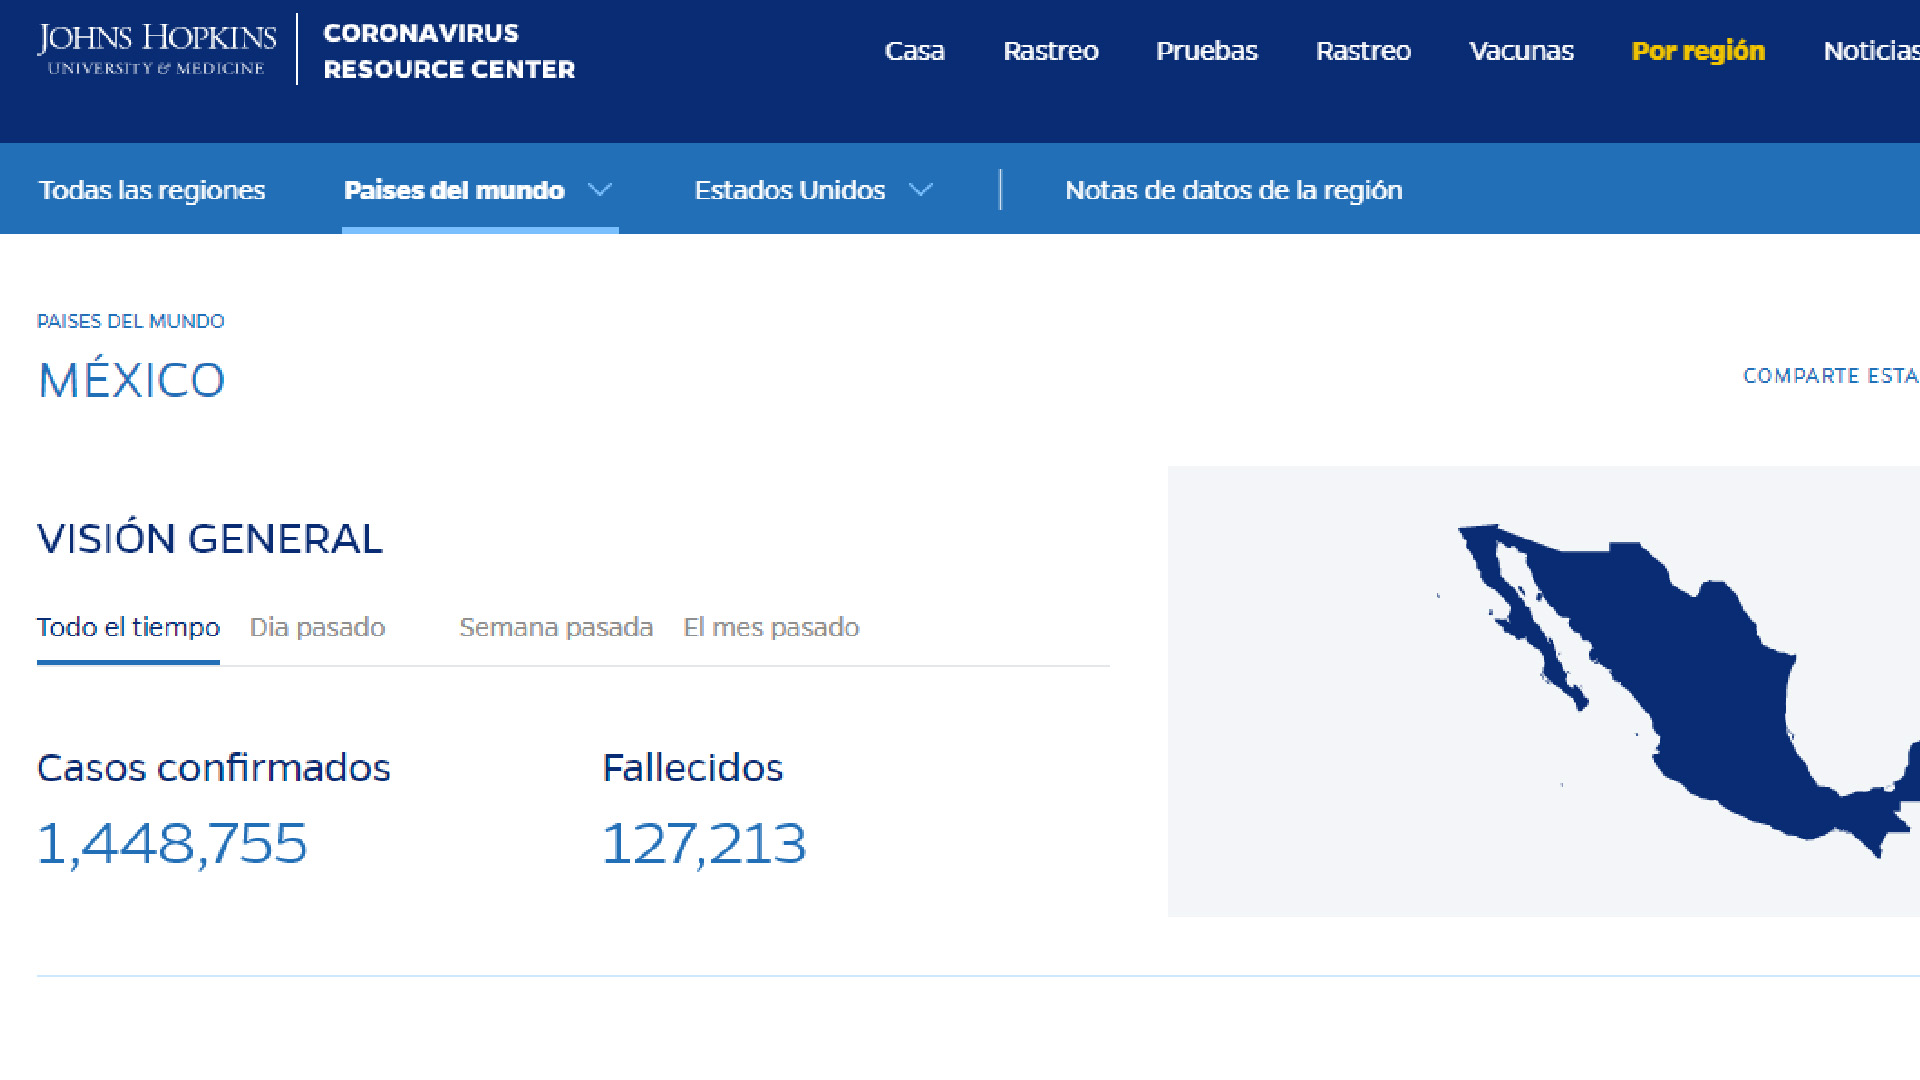
Task: Open the Paises del mundo chevron arrow
Action: click(x=601, y=190)
